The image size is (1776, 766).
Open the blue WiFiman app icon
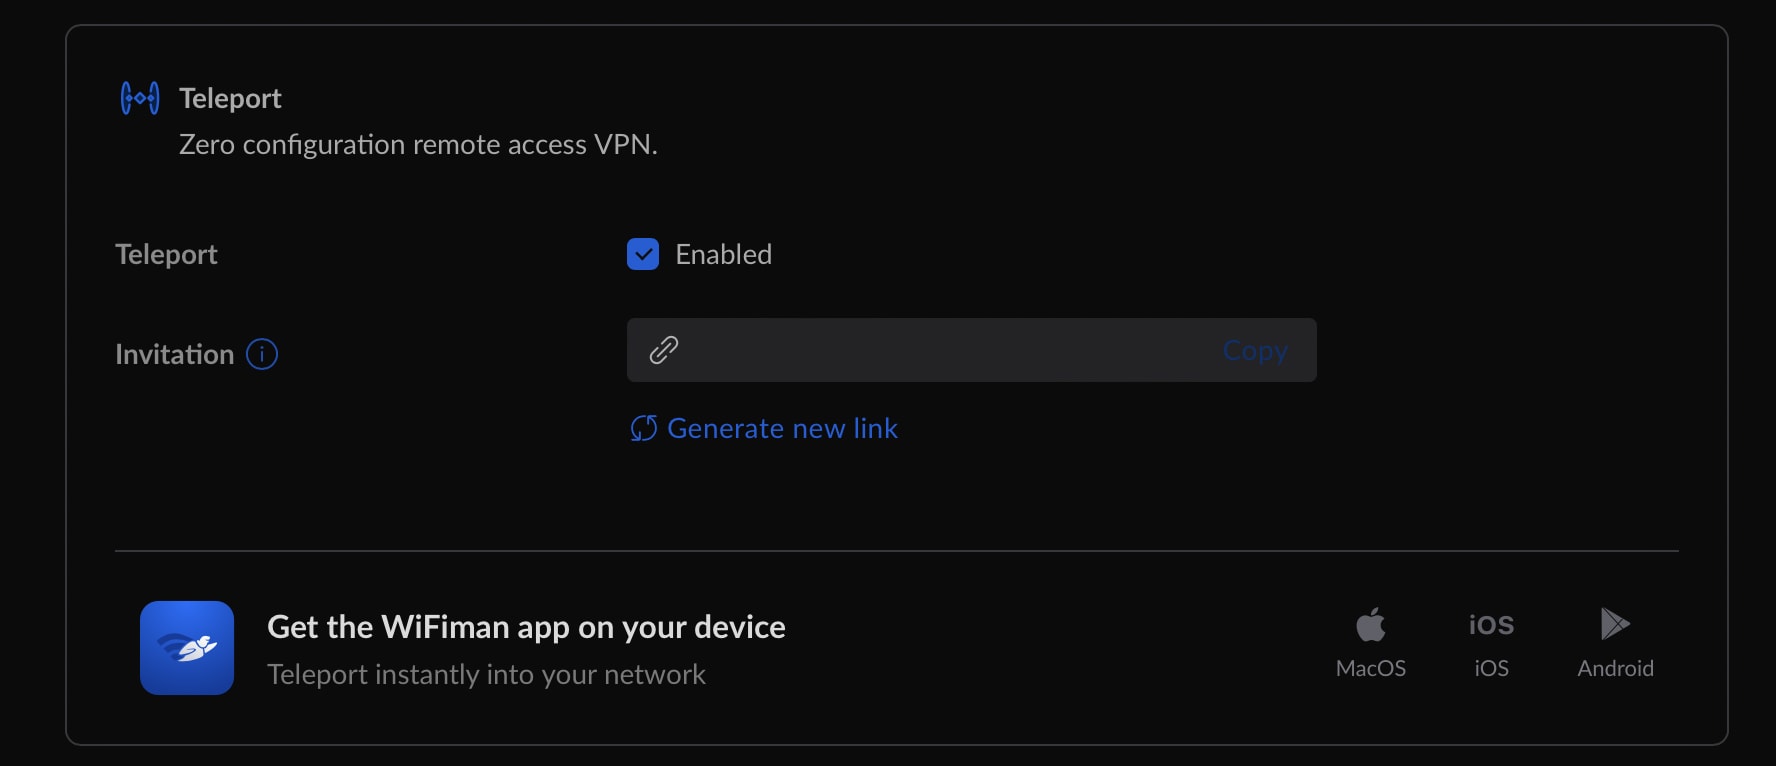pyautogui.click(x=187, y=648)
